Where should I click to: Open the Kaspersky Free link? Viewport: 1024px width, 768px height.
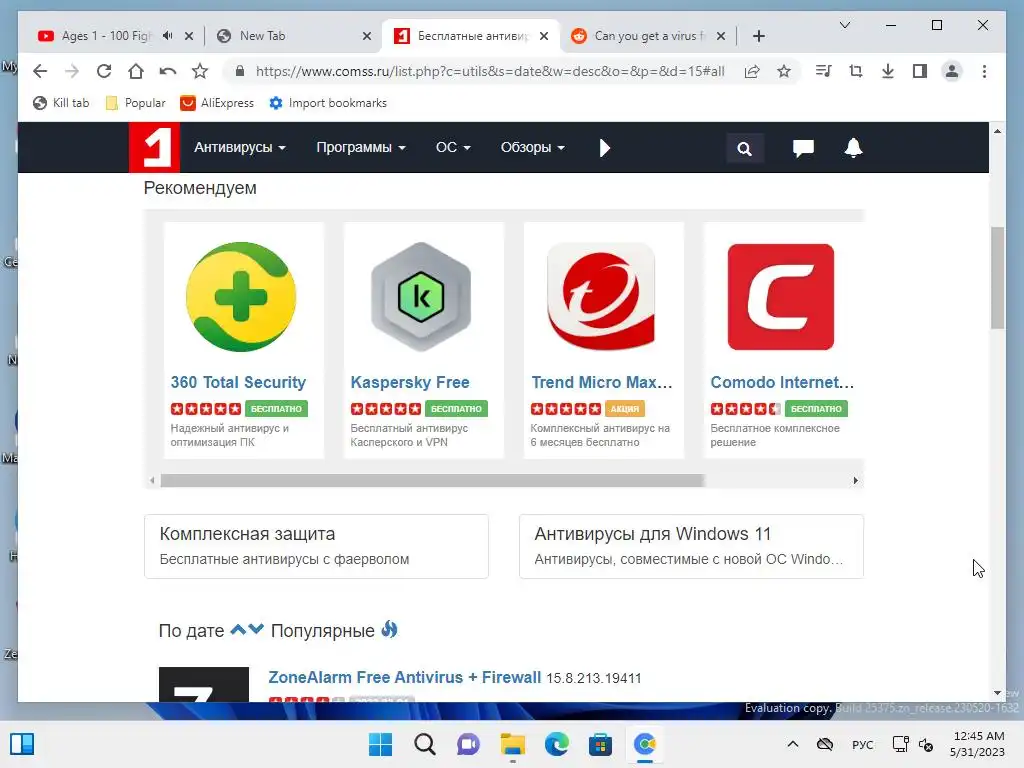[x=409, y=382]
